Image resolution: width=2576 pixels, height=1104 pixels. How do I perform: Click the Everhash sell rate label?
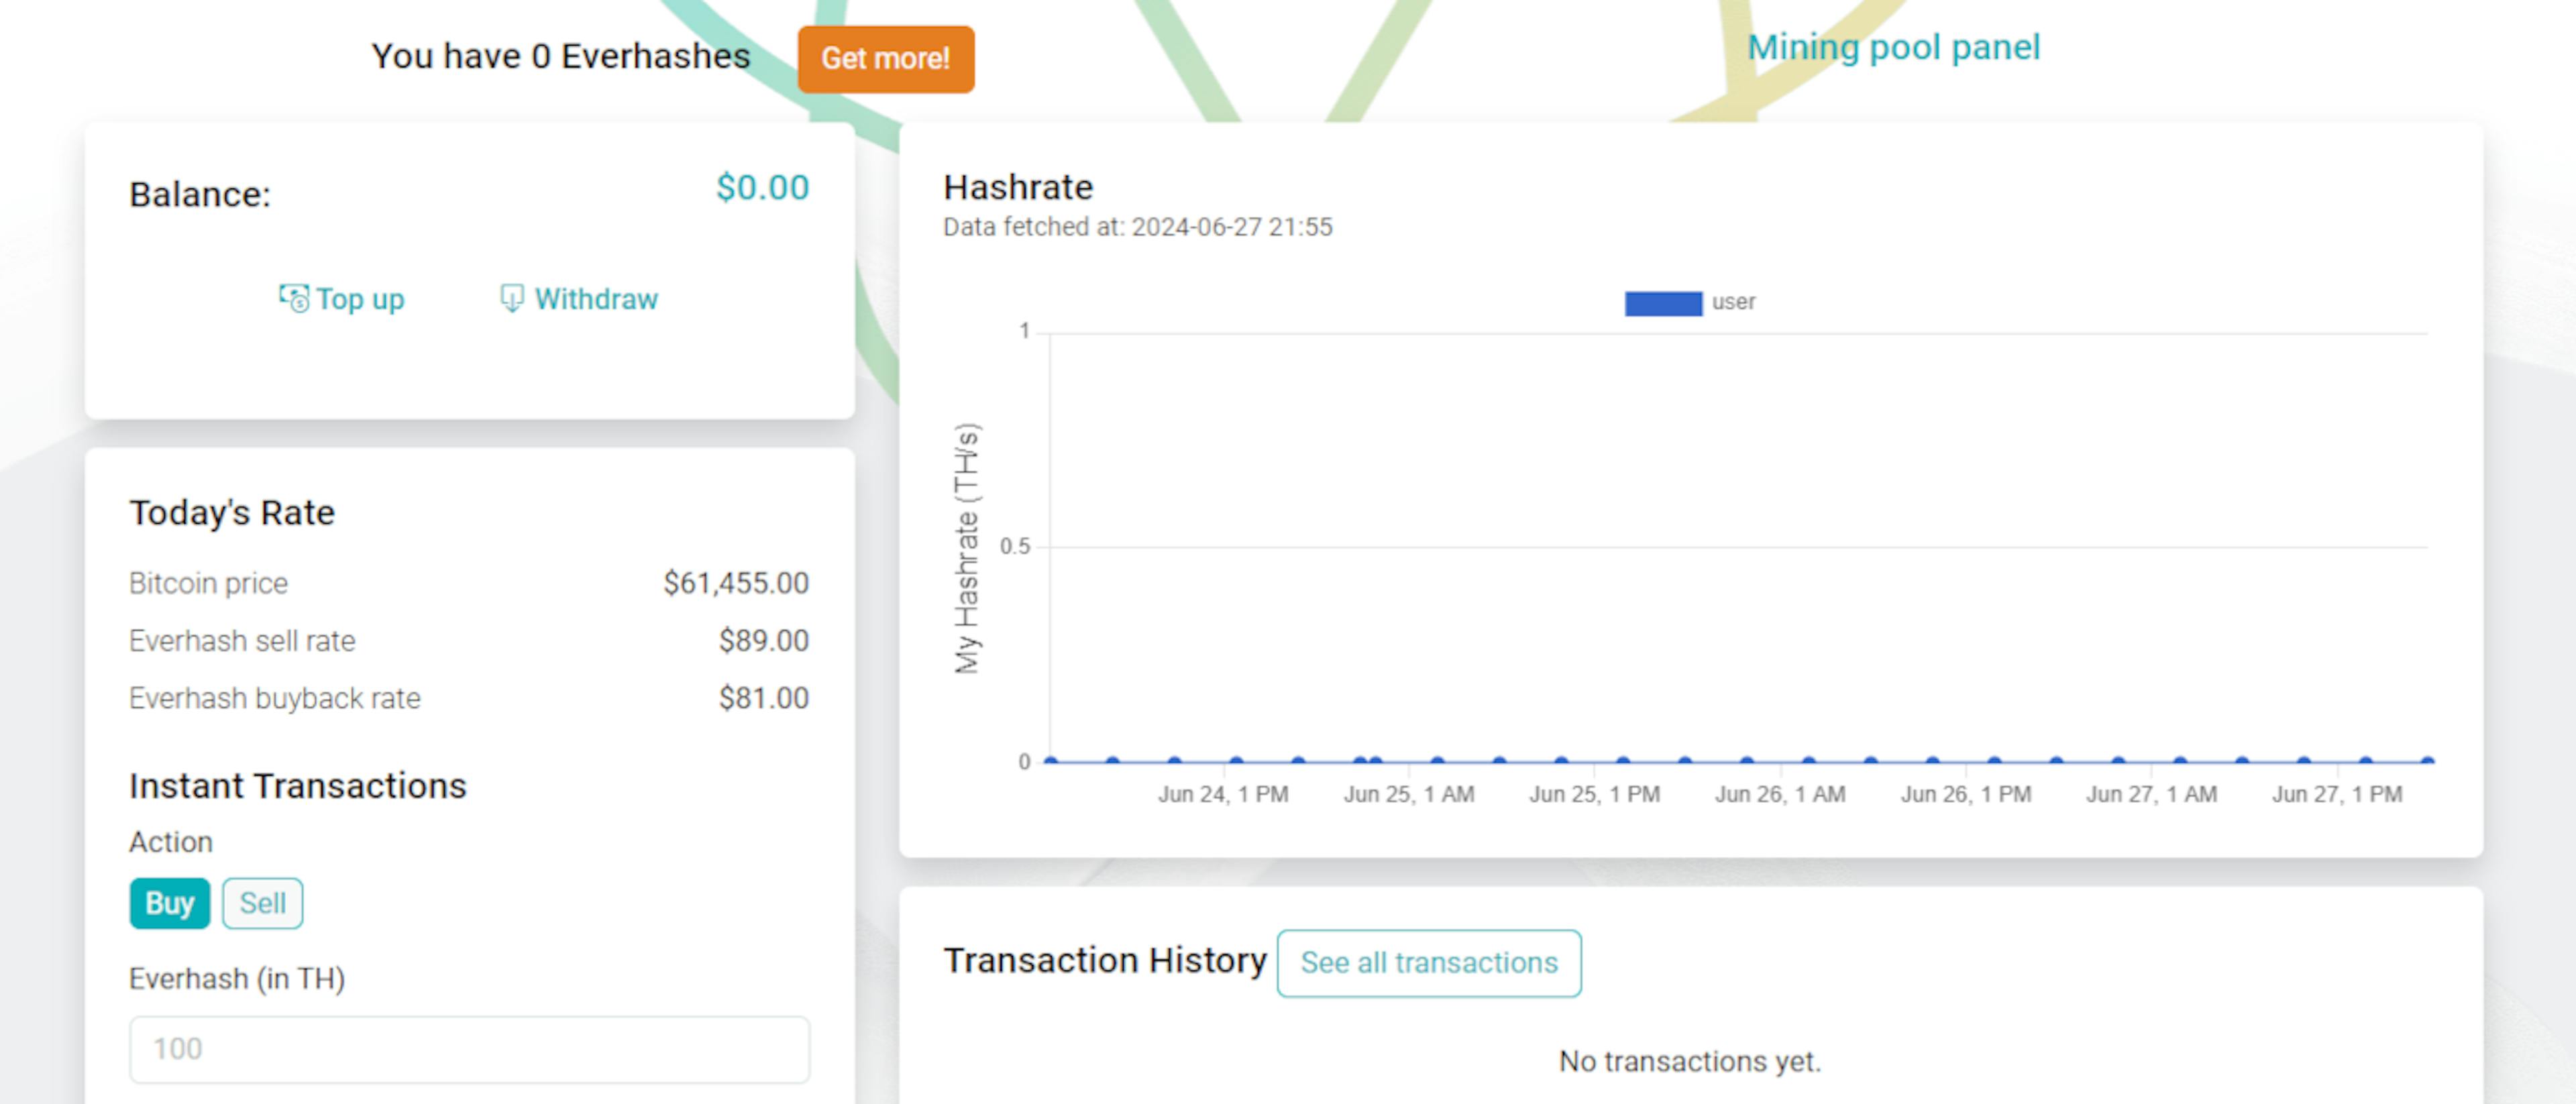click(x=242, y=641)
